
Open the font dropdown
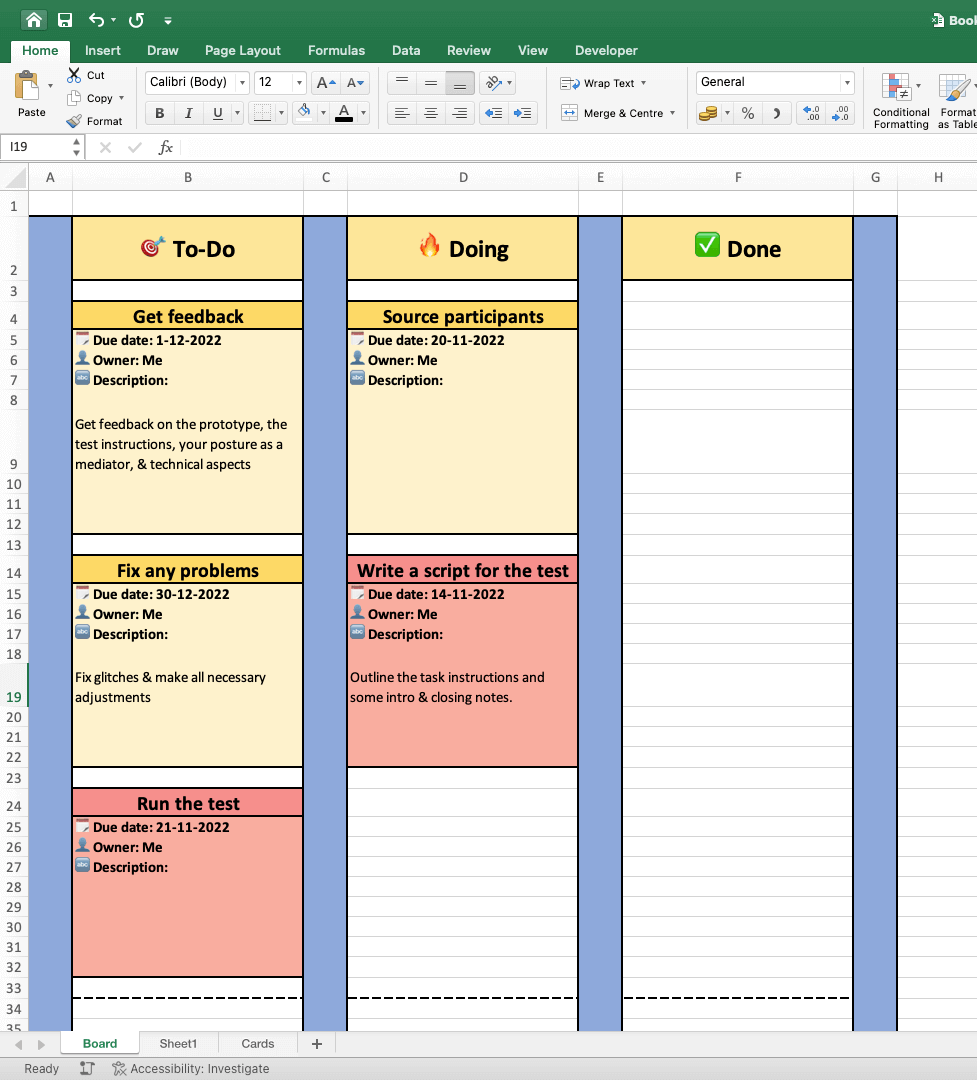tap(242, 82)
